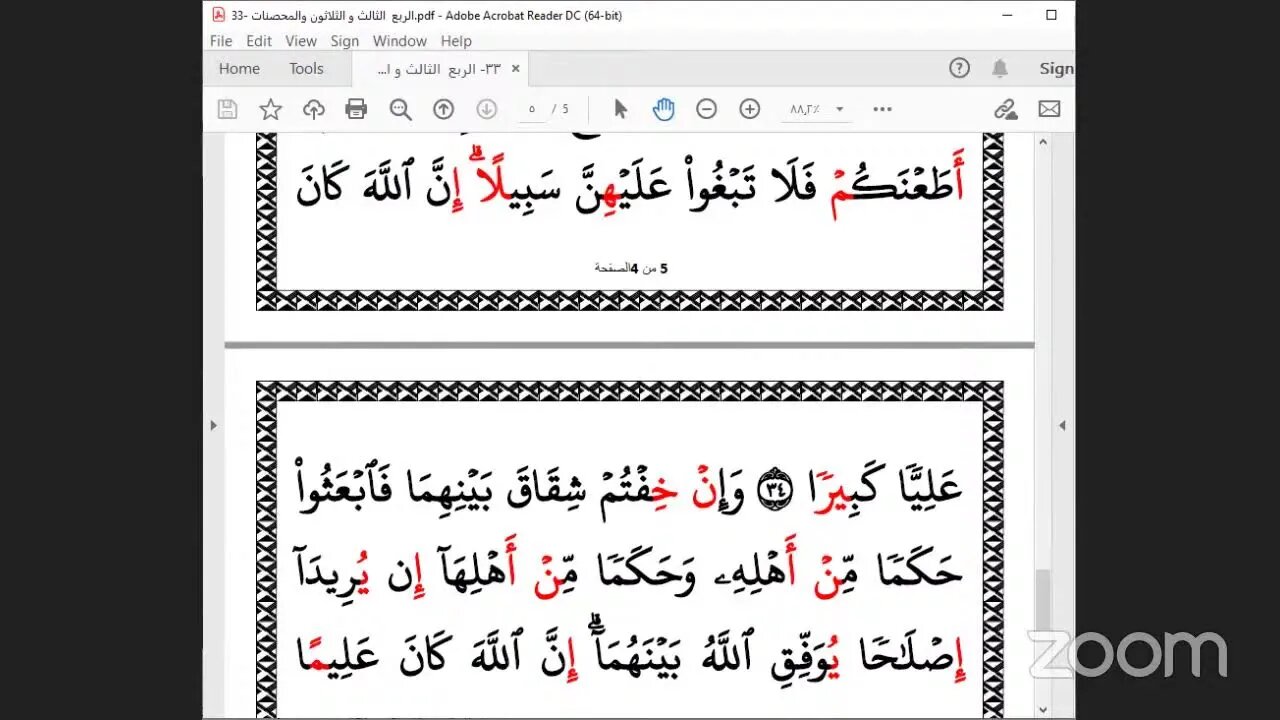1280x720 pixels.
Task: Send file by email envelope icon
Action: 1049,109
